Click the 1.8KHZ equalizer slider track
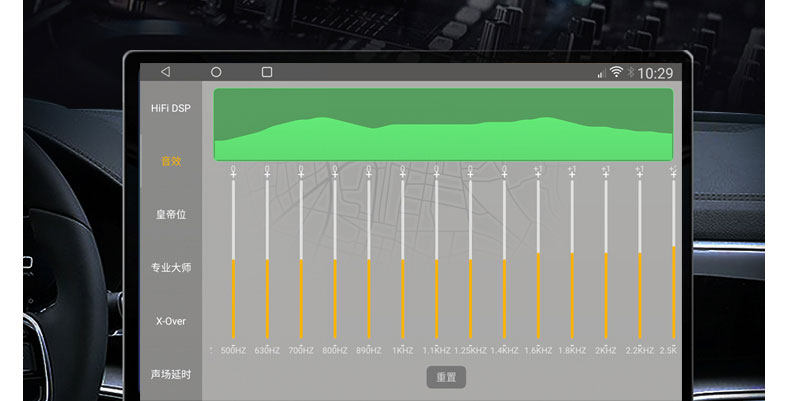 572,259
